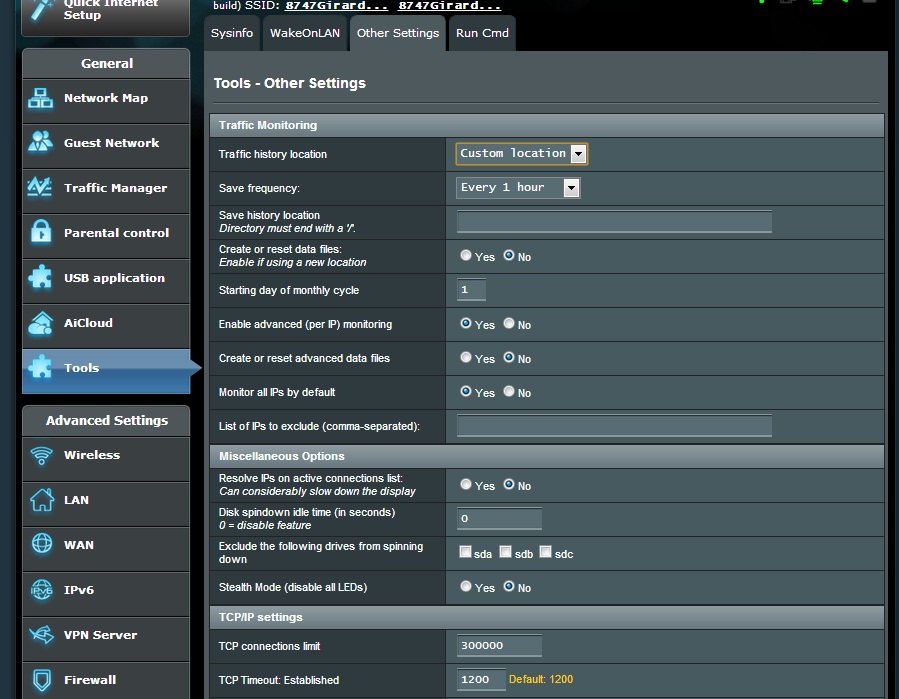Click the AiCloud house icon
This screenshot has height=699, width=899.
(41, 323)
